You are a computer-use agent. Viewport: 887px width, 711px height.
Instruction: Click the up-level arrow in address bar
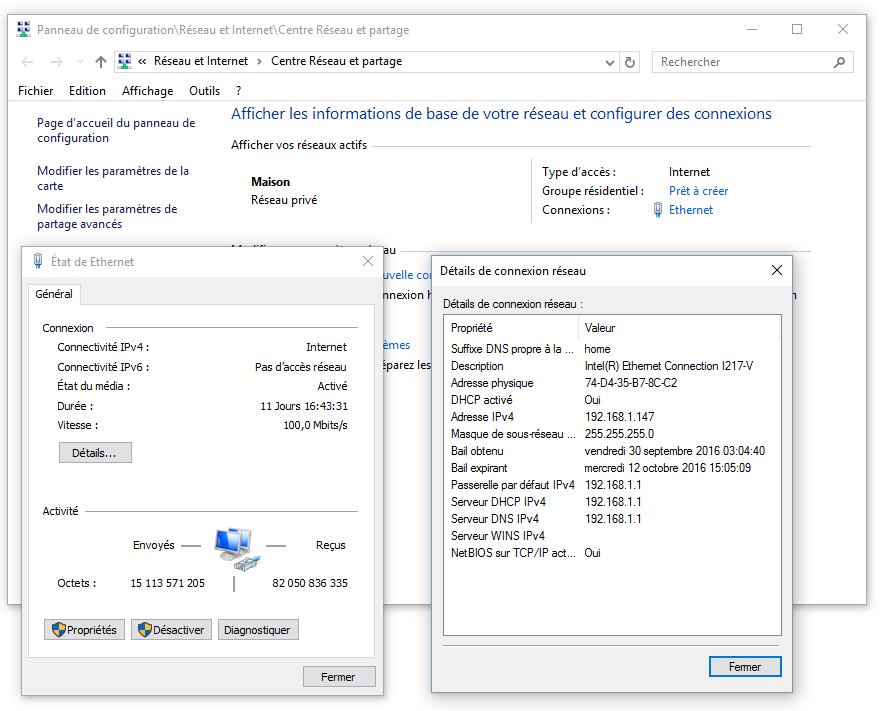(100, 62)
